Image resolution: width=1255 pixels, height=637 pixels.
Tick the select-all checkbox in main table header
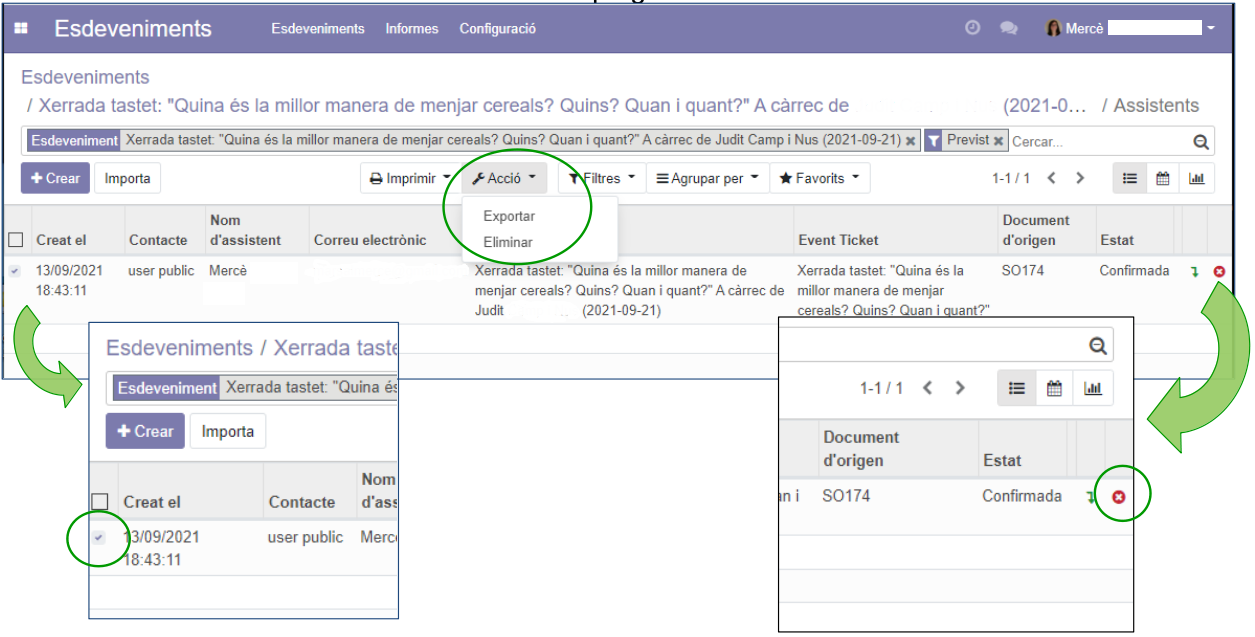(16, 240)
